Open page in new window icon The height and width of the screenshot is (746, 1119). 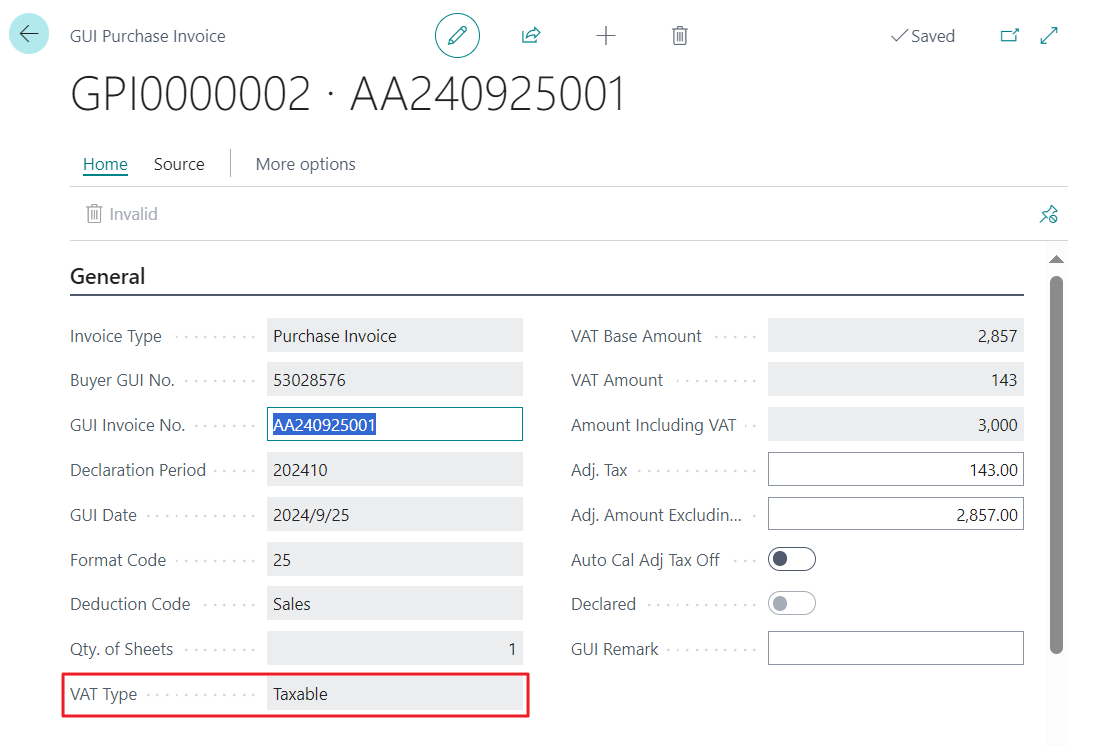coord(1009,35)
